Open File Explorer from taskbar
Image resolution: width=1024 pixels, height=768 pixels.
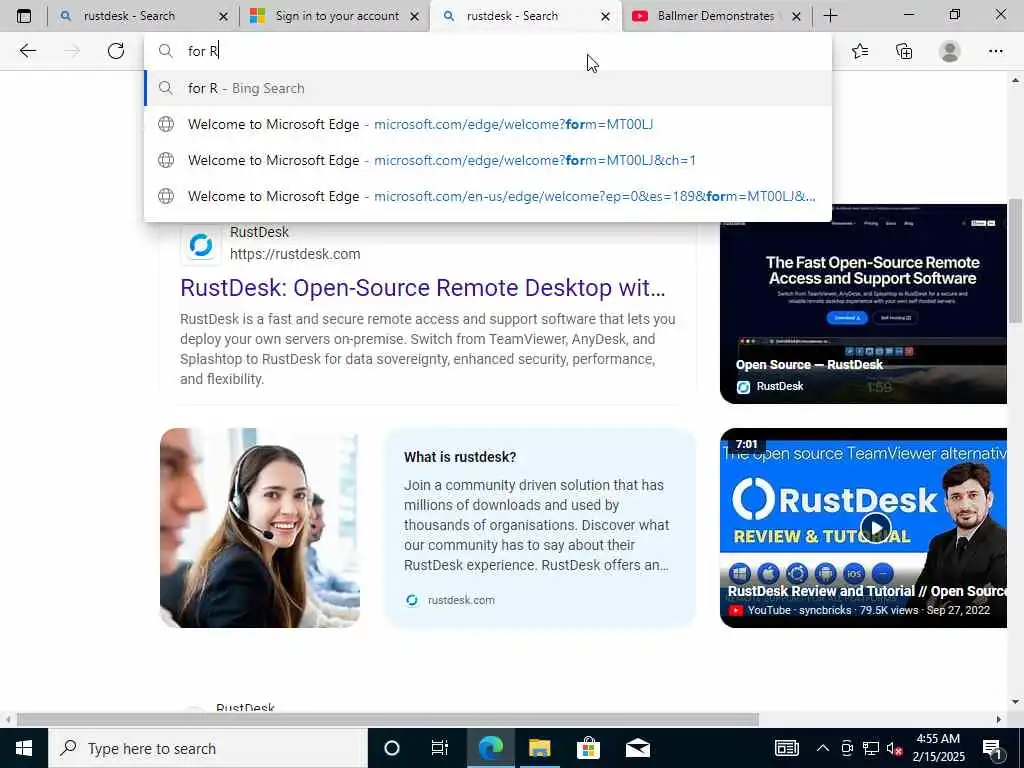point(539,748)
